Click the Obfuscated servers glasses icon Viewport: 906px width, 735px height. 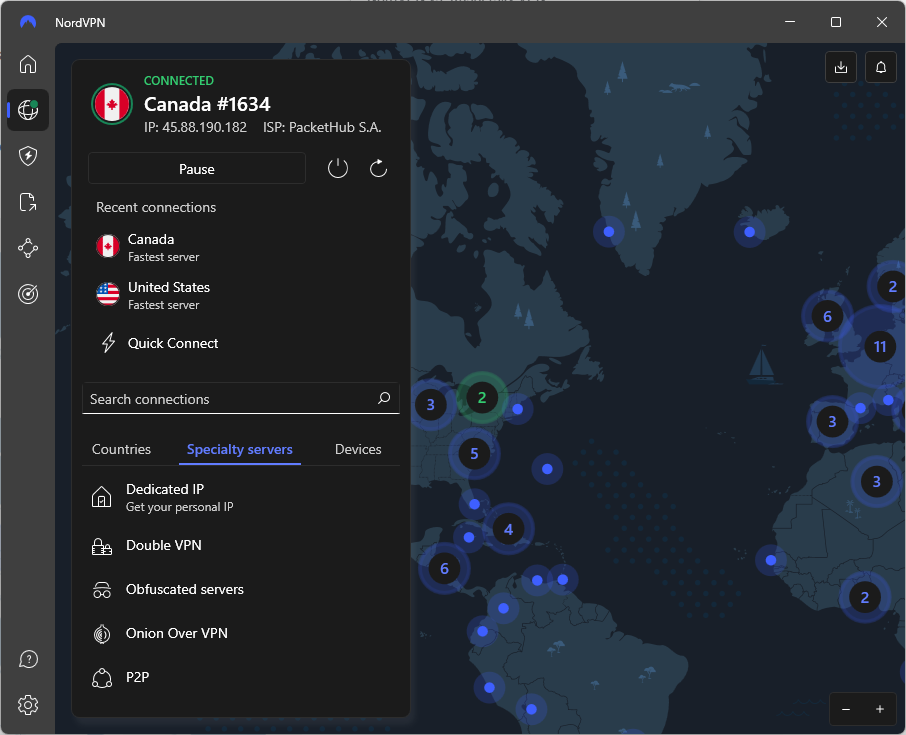pos(102,589)
